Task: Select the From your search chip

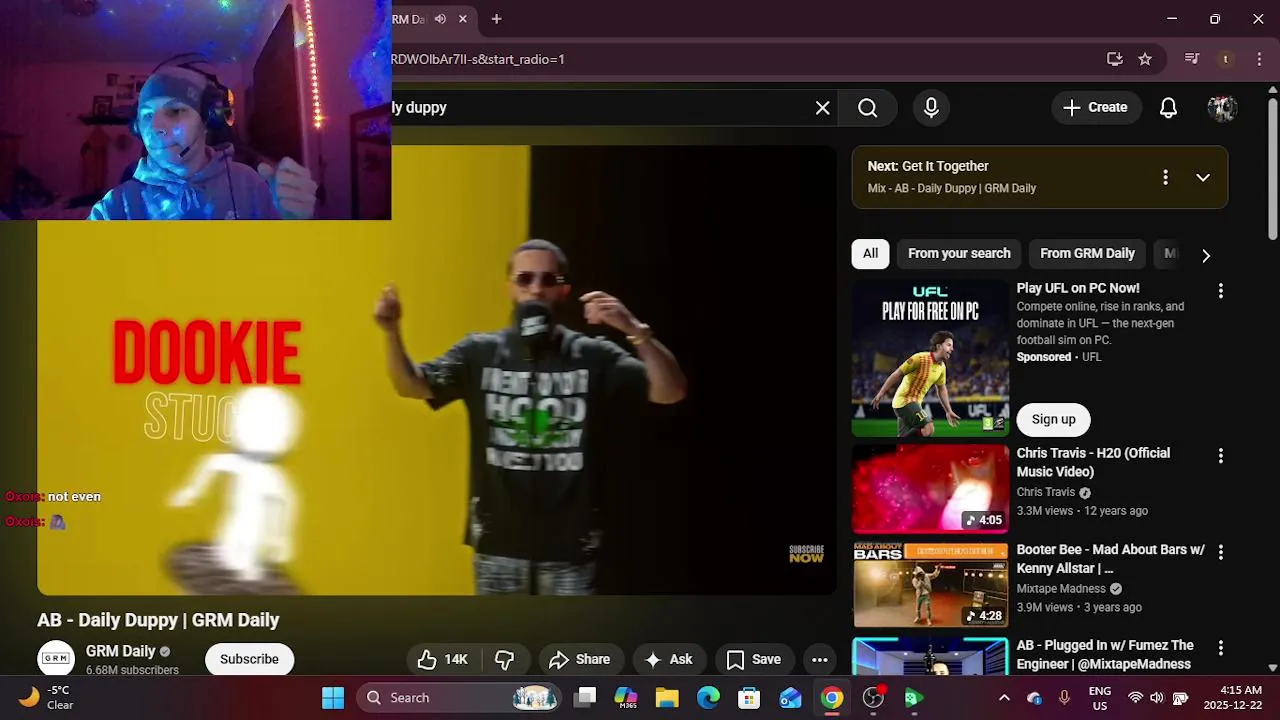Action: (x=959, y=254)
